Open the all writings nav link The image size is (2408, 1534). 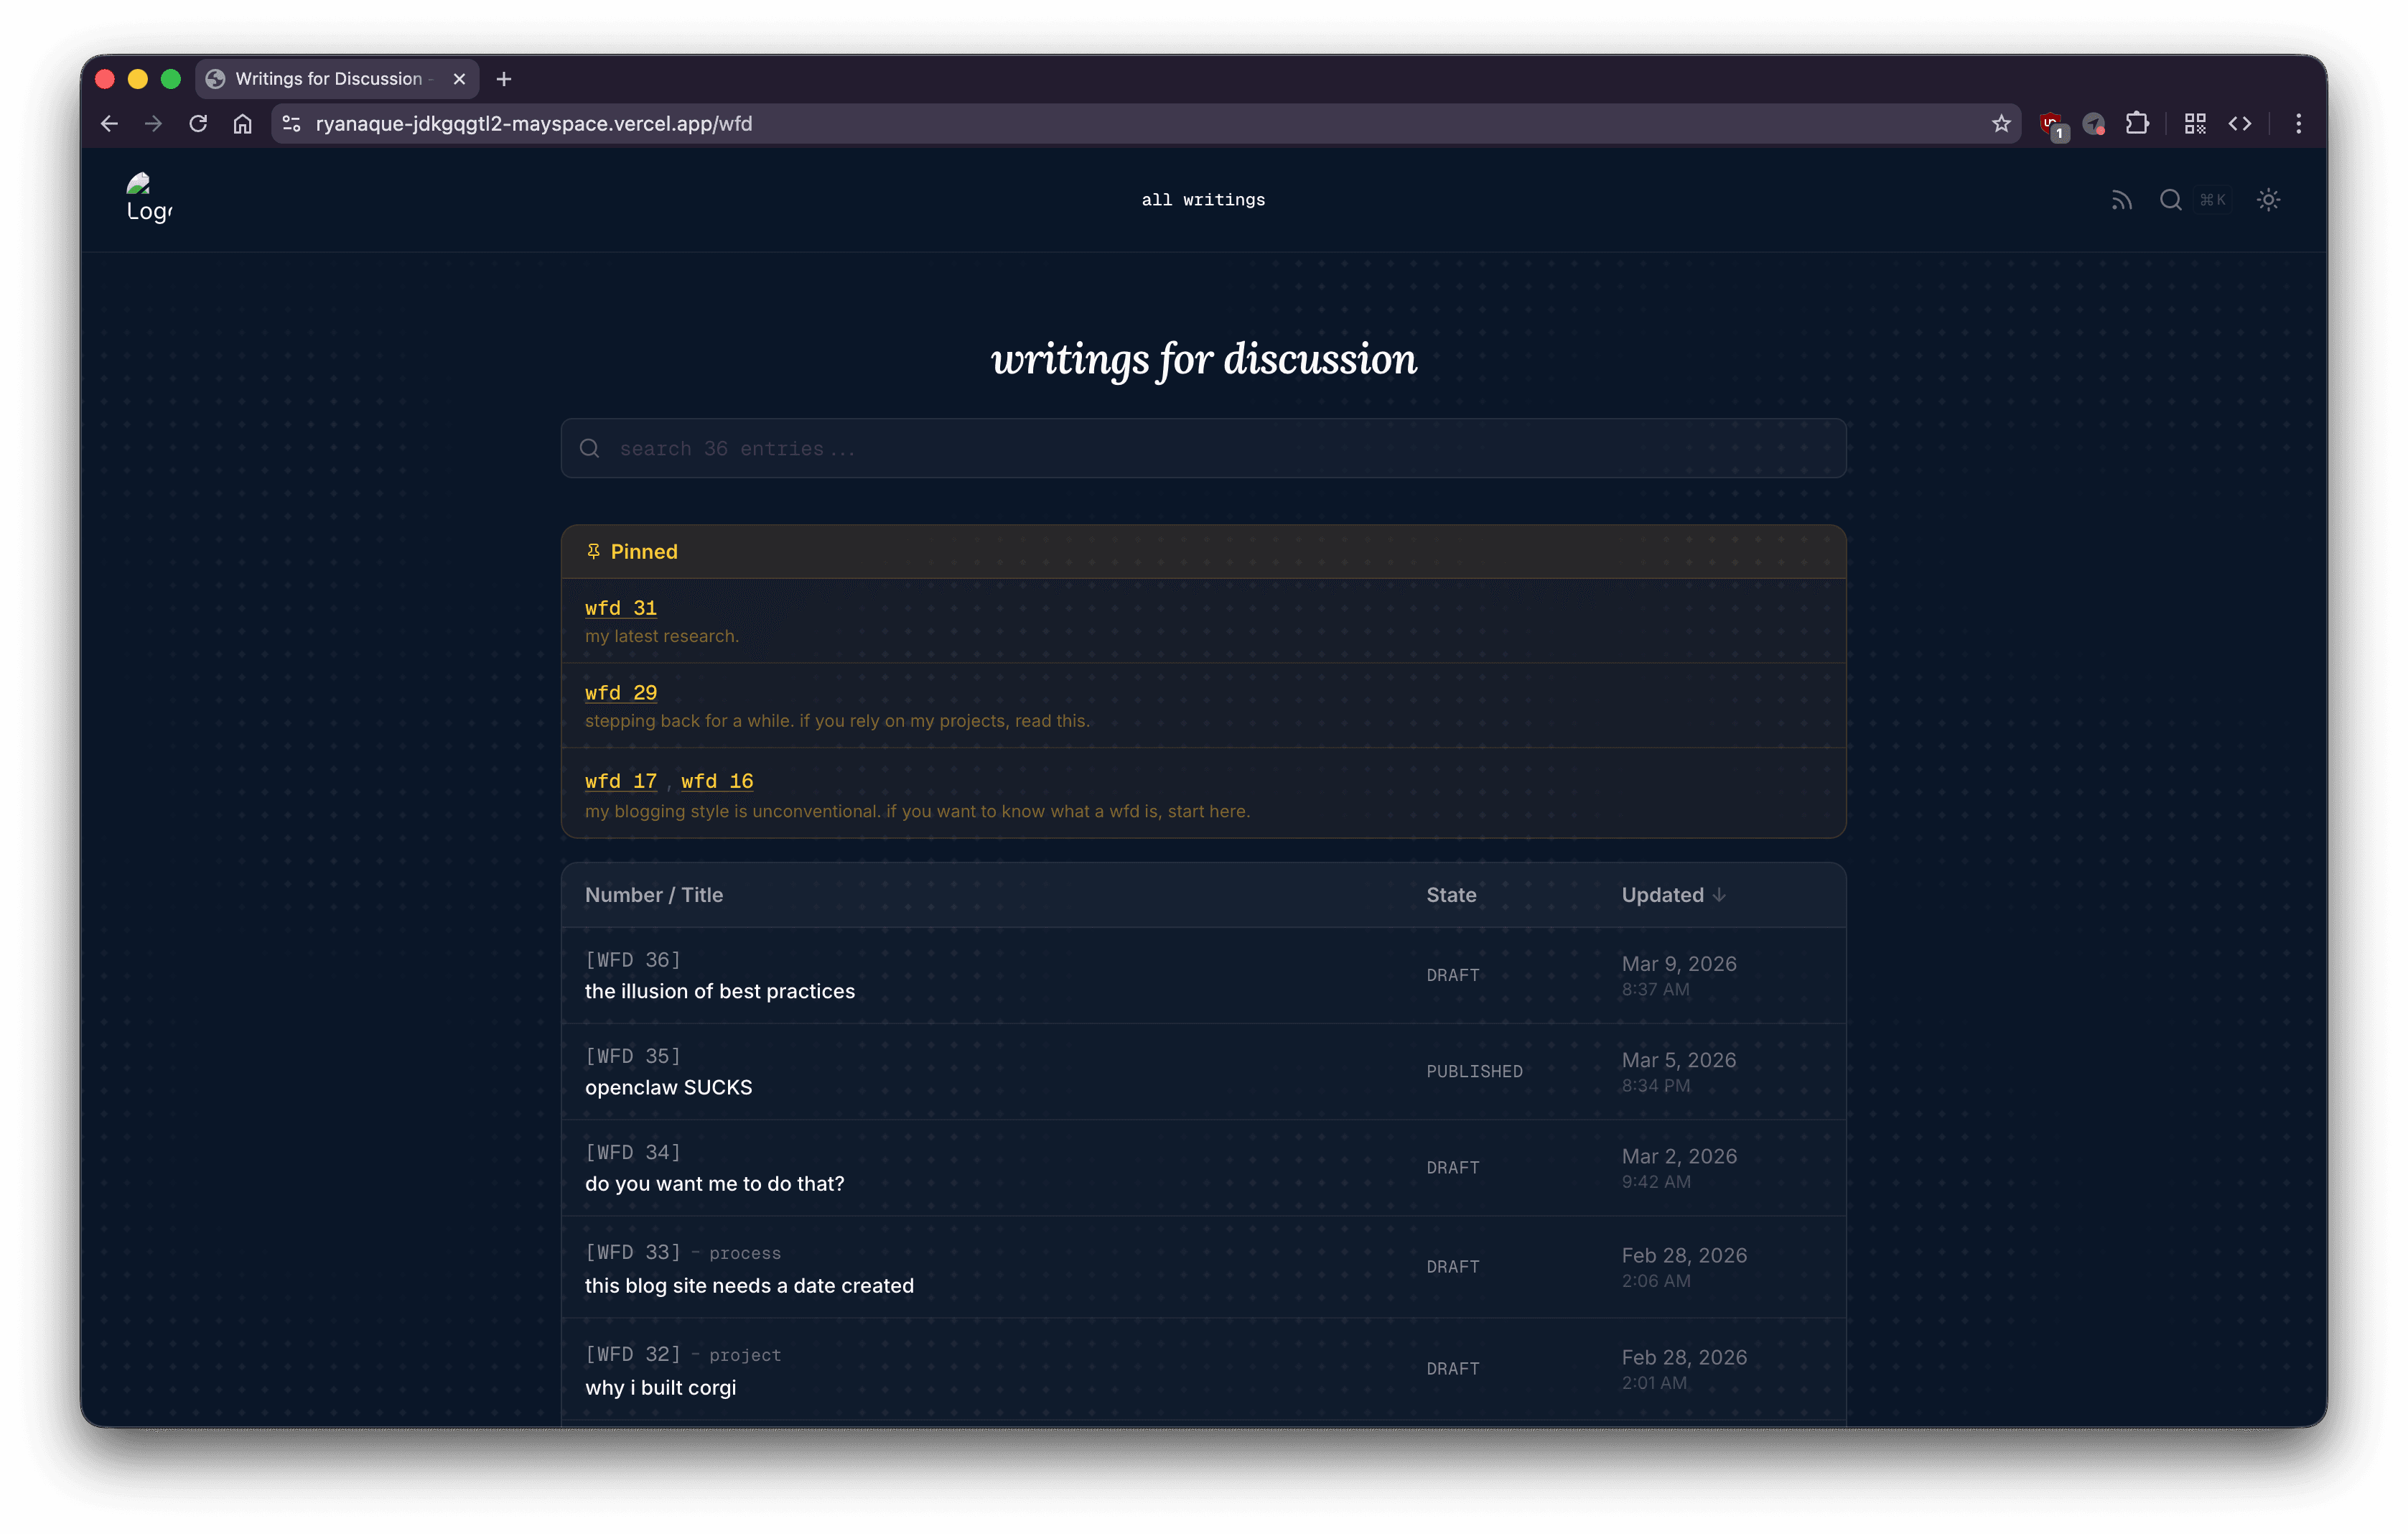click(1203, 200)
